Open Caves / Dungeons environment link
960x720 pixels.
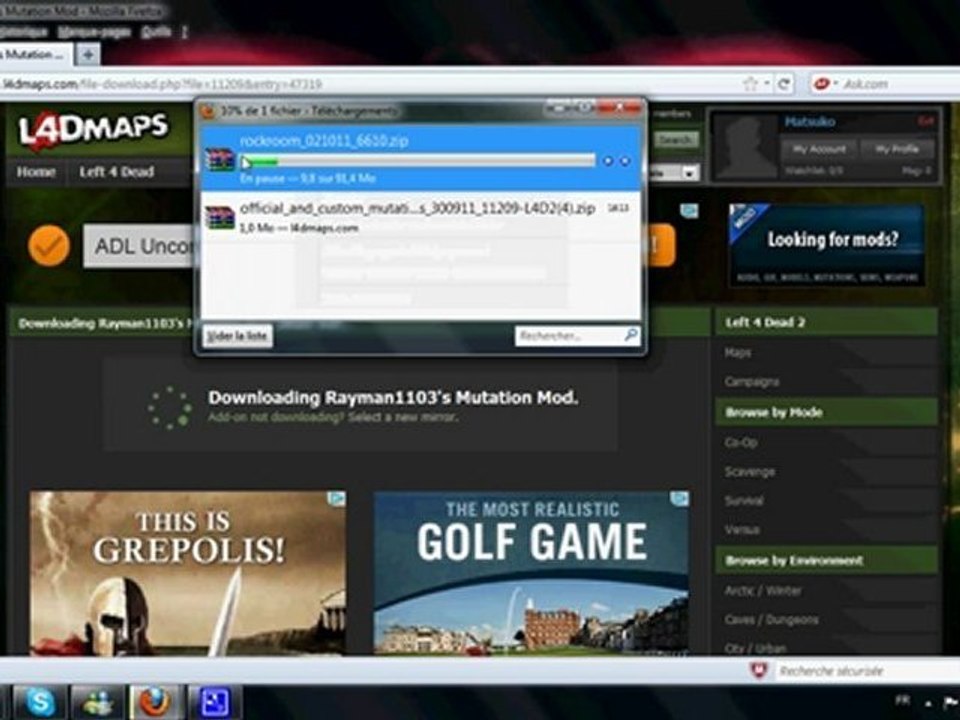click(771, 620)
